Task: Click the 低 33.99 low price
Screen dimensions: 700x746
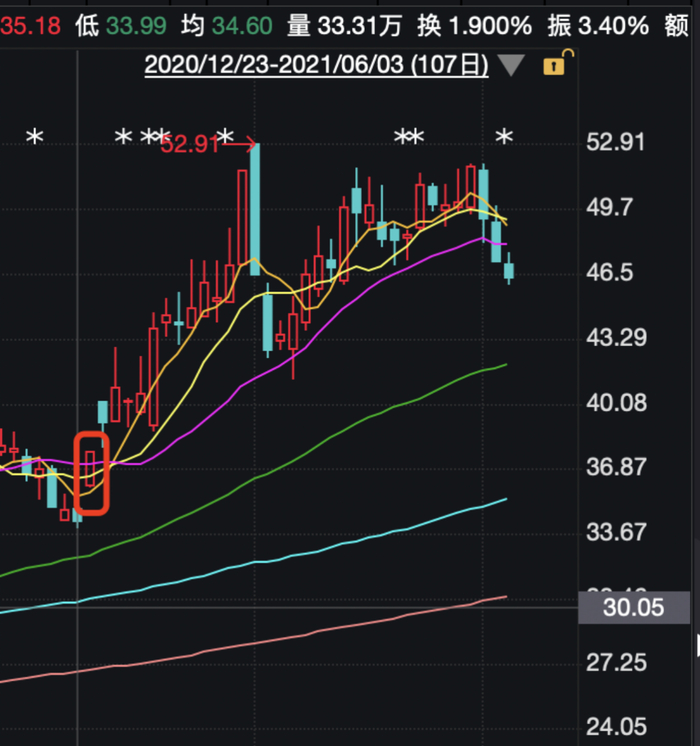Action: (x=121, y=26)
